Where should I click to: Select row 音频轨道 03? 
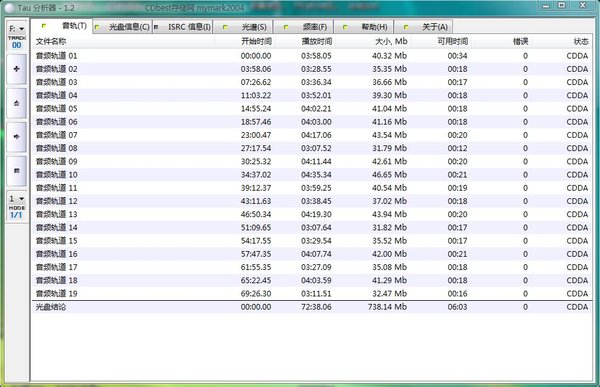pyautogui.click(x=312, y=82)
